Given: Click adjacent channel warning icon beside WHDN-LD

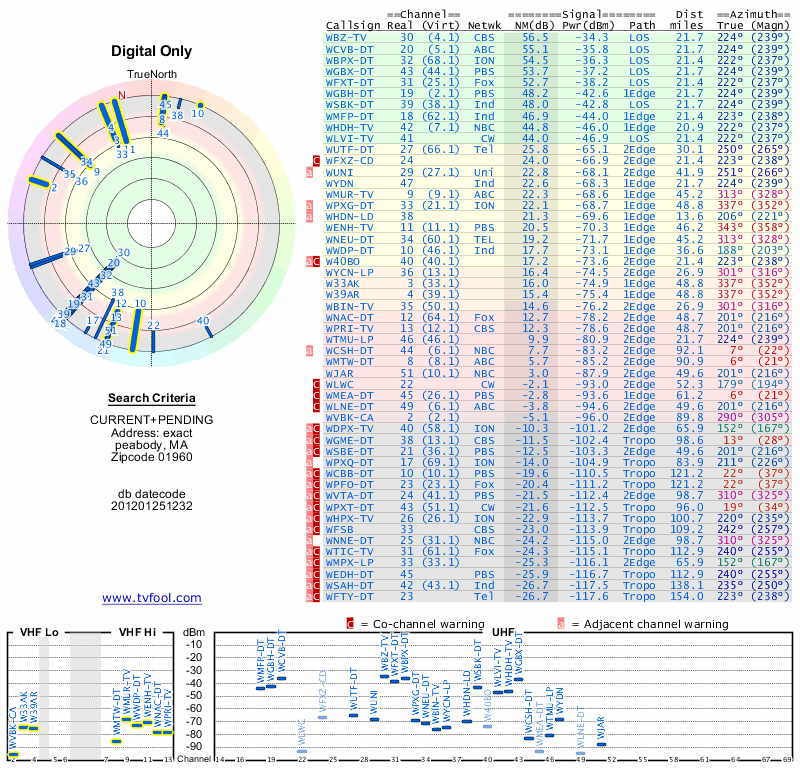Looking at the screenshot, I should coord(309,217).
